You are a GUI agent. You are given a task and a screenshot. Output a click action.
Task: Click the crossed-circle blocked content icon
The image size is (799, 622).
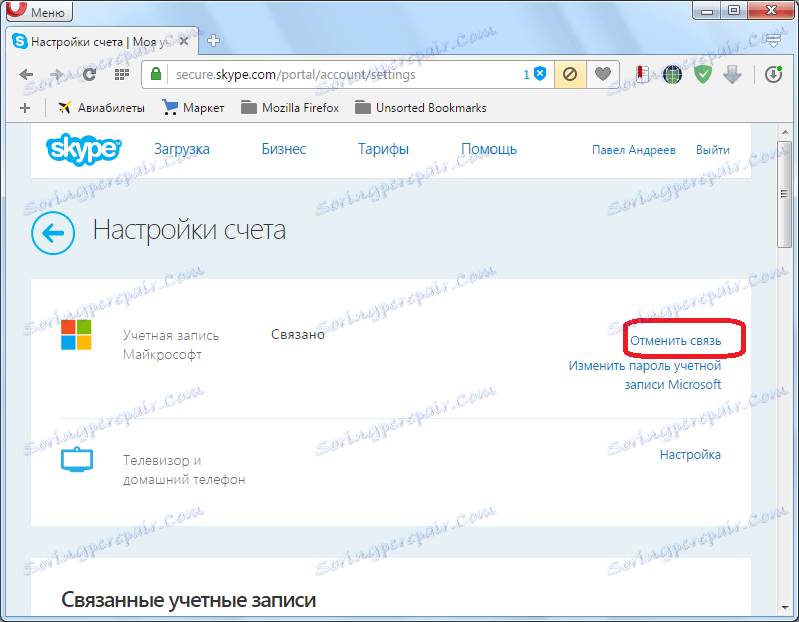click(x=570, y=75)
